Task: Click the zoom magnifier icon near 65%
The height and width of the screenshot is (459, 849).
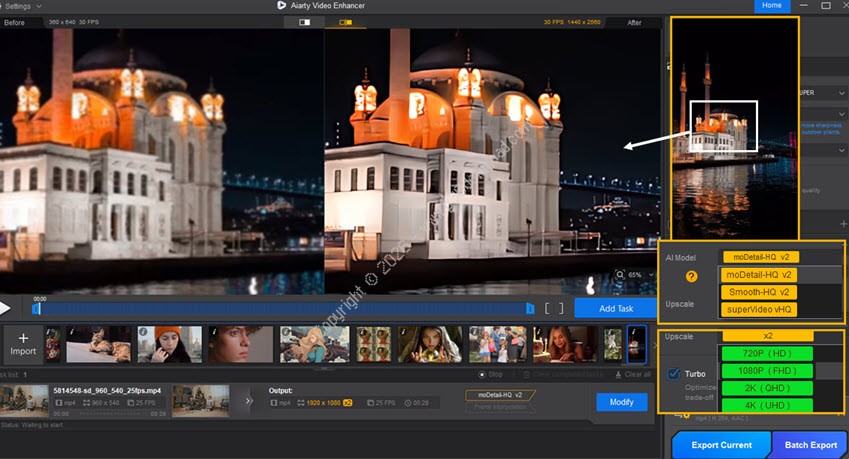Action: [x=620, y=274]
